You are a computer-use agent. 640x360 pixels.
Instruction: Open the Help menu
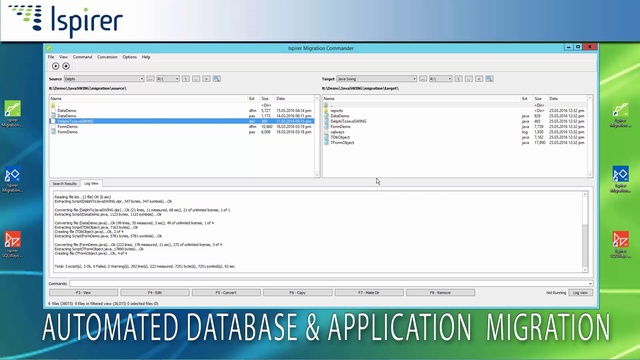pos(146,57)
